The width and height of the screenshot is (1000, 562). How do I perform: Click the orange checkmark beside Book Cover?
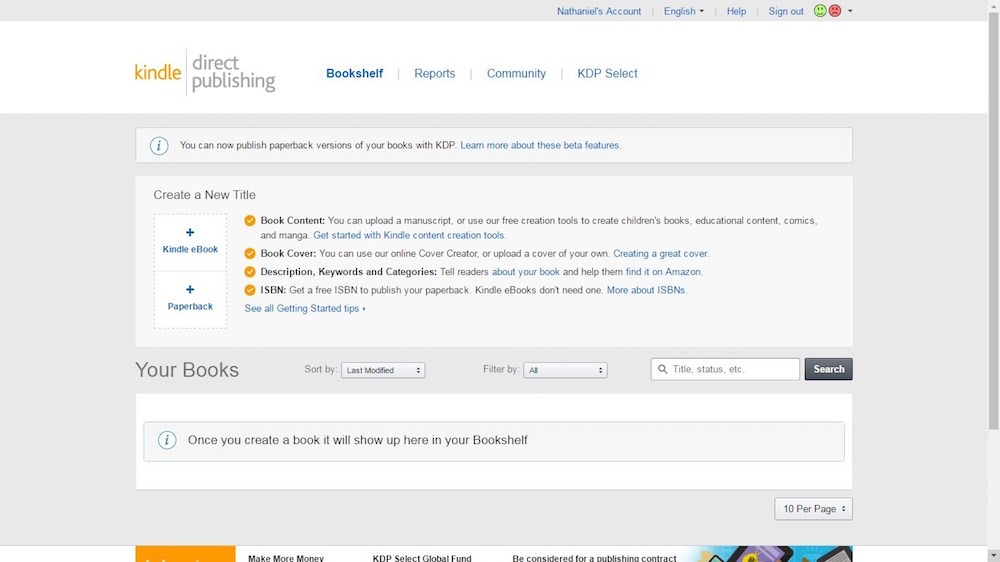250,253
